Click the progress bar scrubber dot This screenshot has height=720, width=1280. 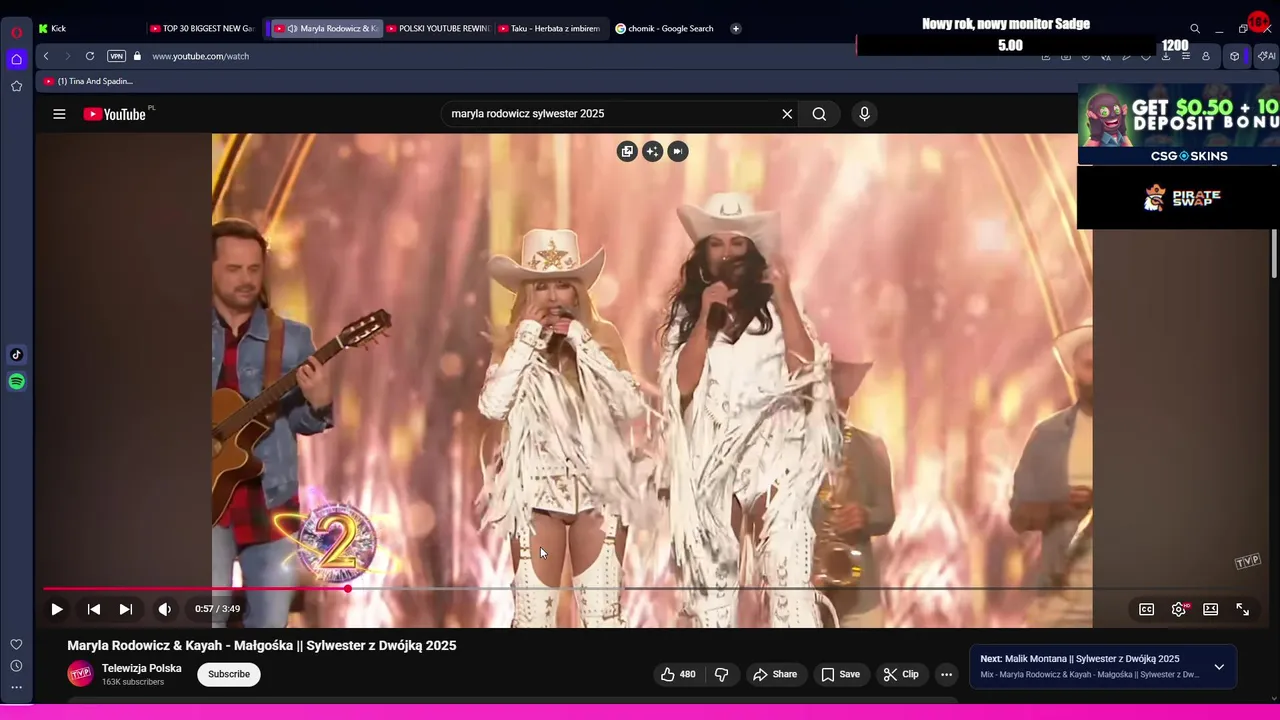348,589
